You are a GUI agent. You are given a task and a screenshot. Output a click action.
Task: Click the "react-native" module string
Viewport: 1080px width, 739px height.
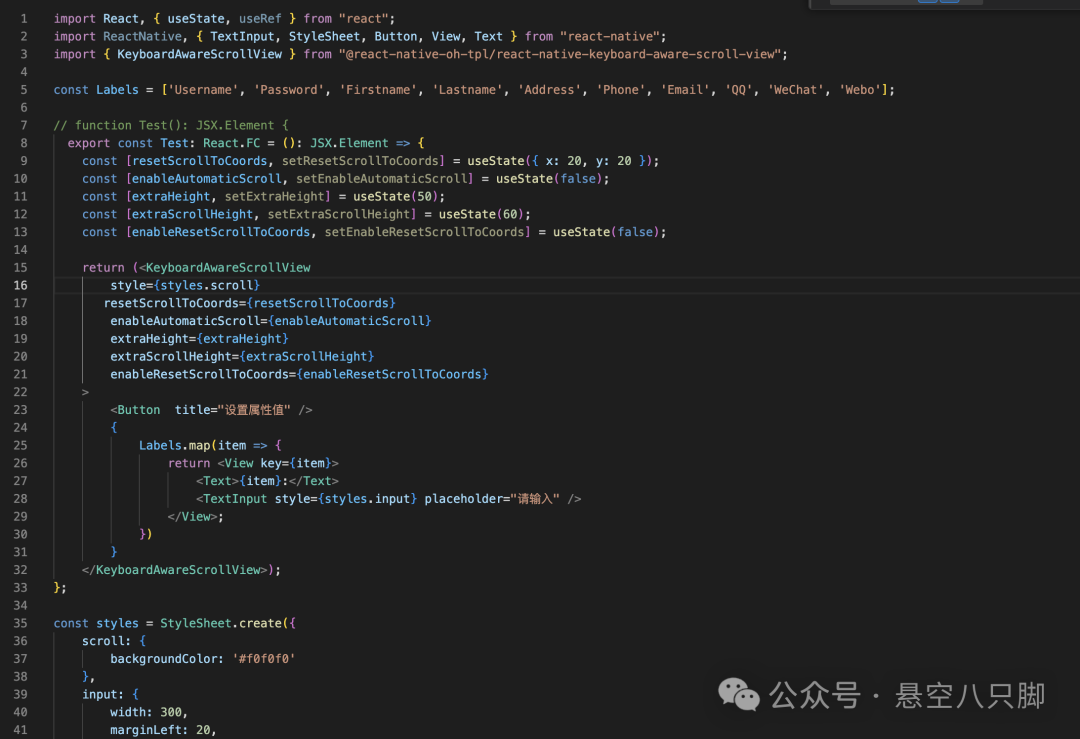[x=610, y=37]
